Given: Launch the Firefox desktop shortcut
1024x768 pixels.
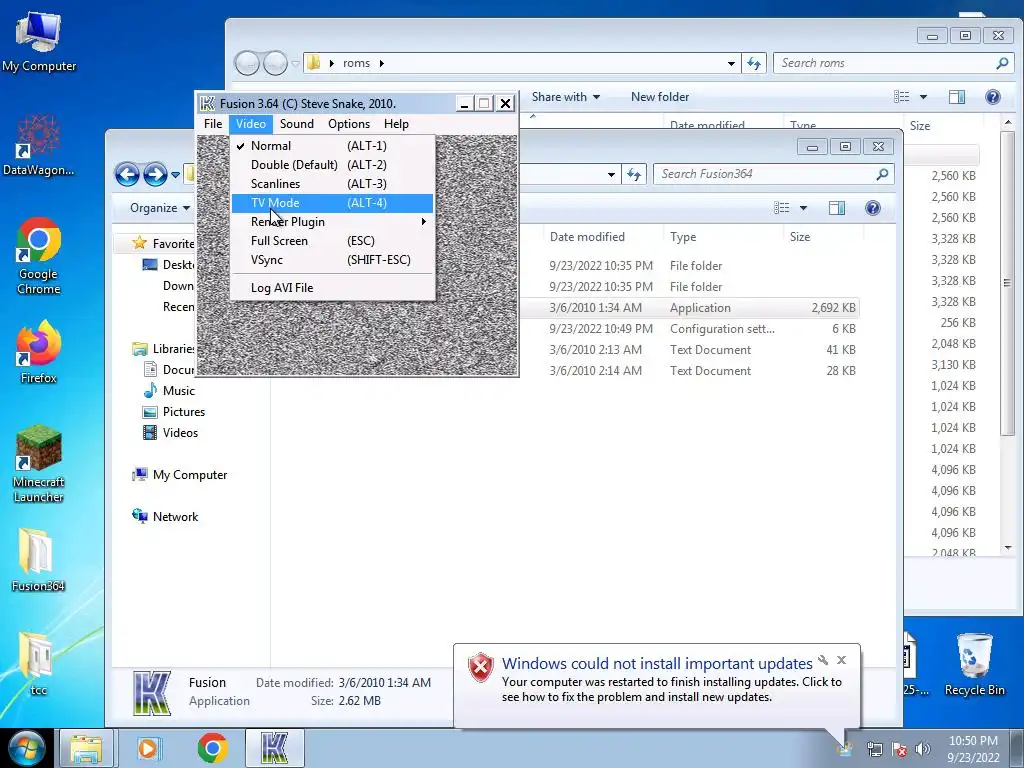Looking at the screenshot, I should point(39,351).
